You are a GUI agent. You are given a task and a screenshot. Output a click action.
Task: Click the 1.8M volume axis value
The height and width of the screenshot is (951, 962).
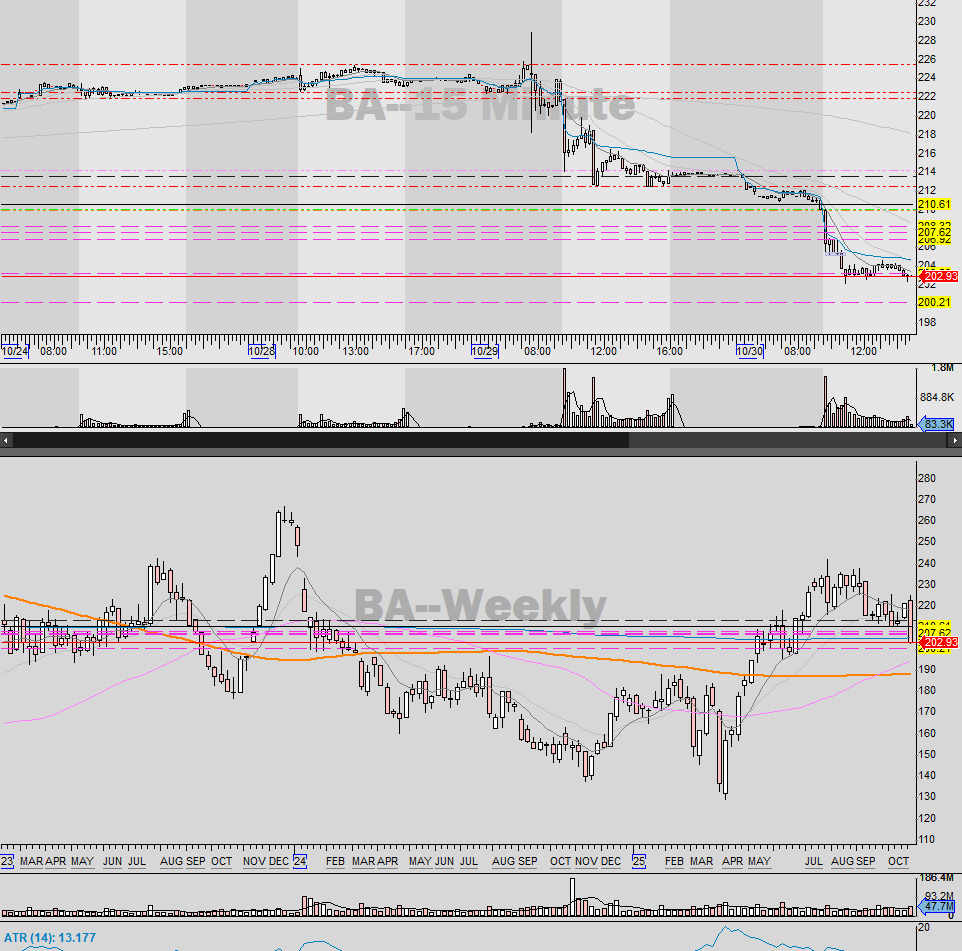[942, 368]
